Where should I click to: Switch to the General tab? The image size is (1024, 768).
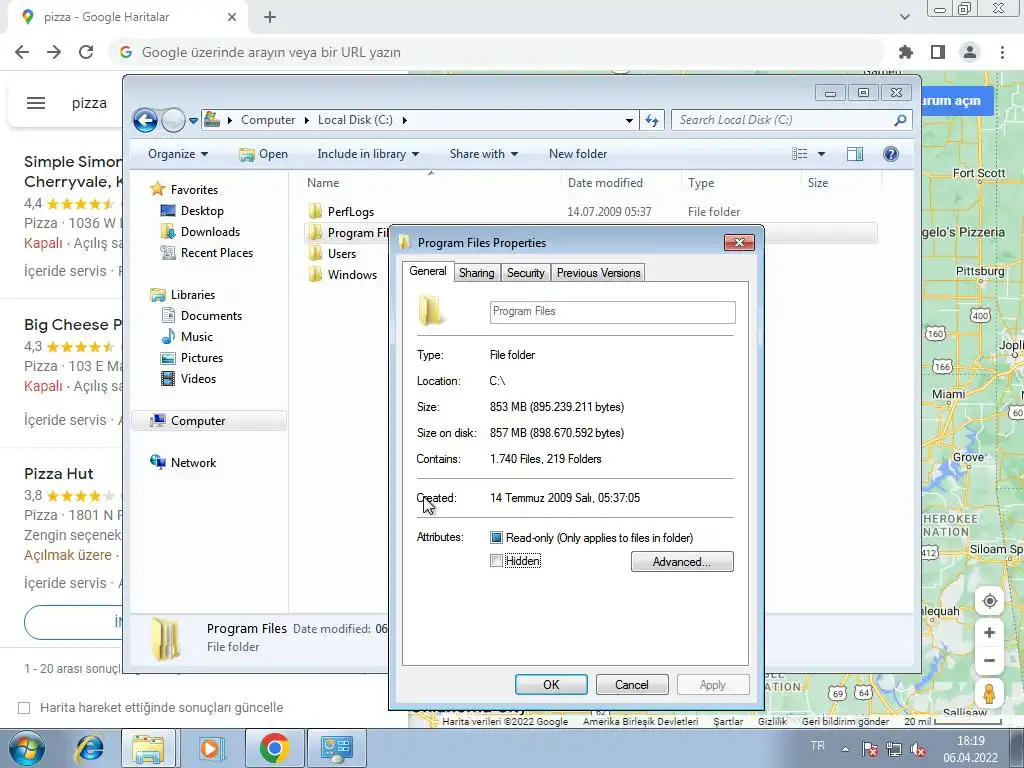pyautogui.click(x=428, y=272)
